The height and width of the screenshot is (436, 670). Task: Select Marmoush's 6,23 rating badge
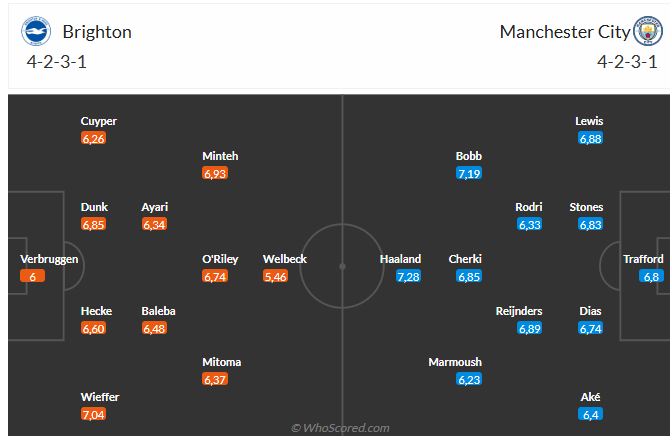[469, 379]
